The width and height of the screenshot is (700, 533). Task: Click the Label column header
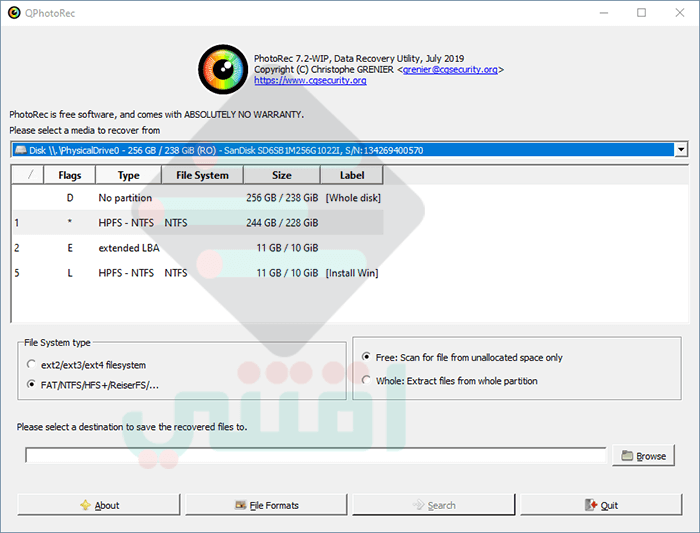coord(352,175)
